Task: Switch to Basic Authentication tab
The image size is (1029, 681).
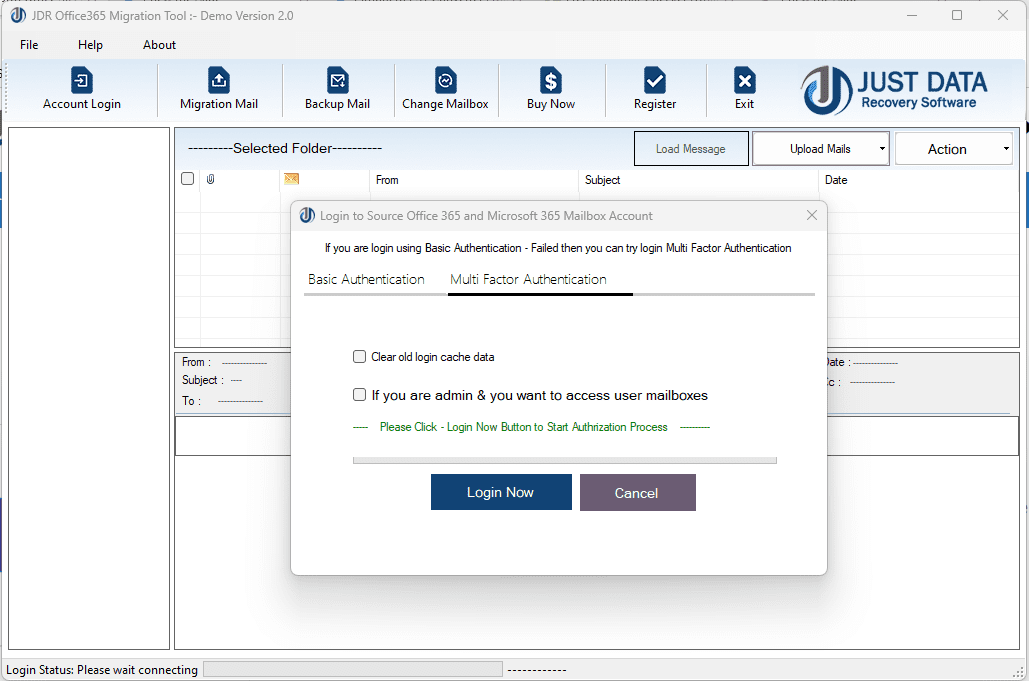Action: tap(366, 280)
